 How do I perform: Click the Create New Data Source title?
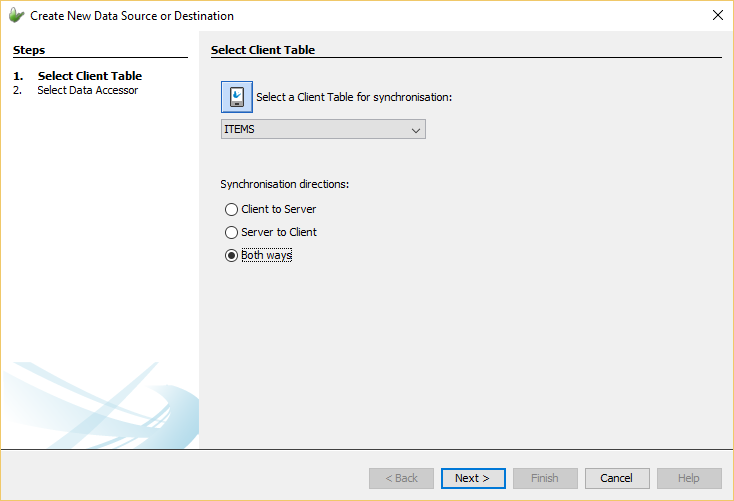click(x=132, y=16)
